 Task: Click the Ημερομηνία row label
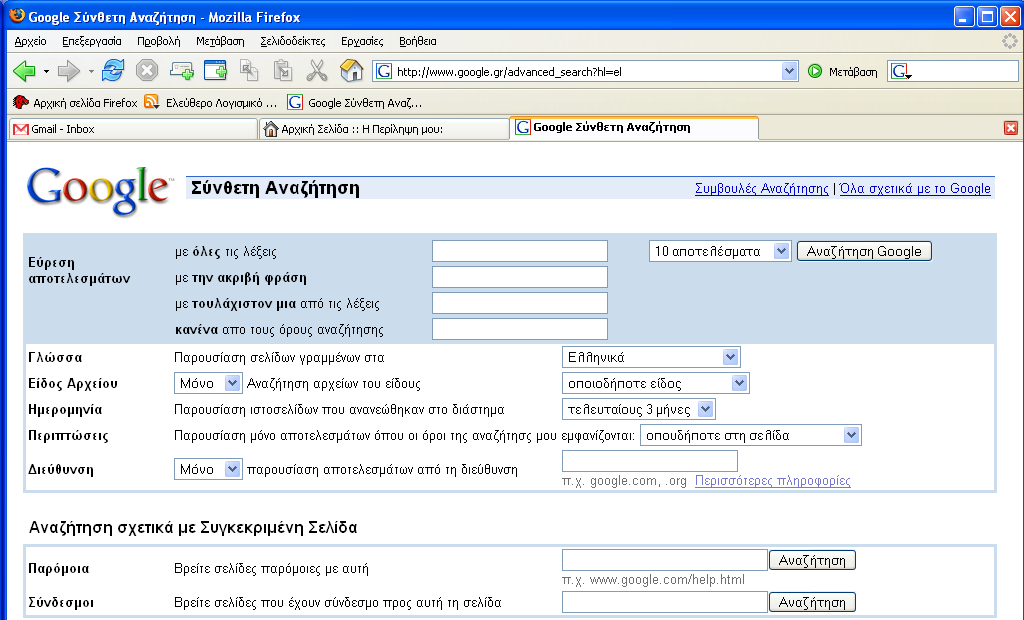[65, 410]
